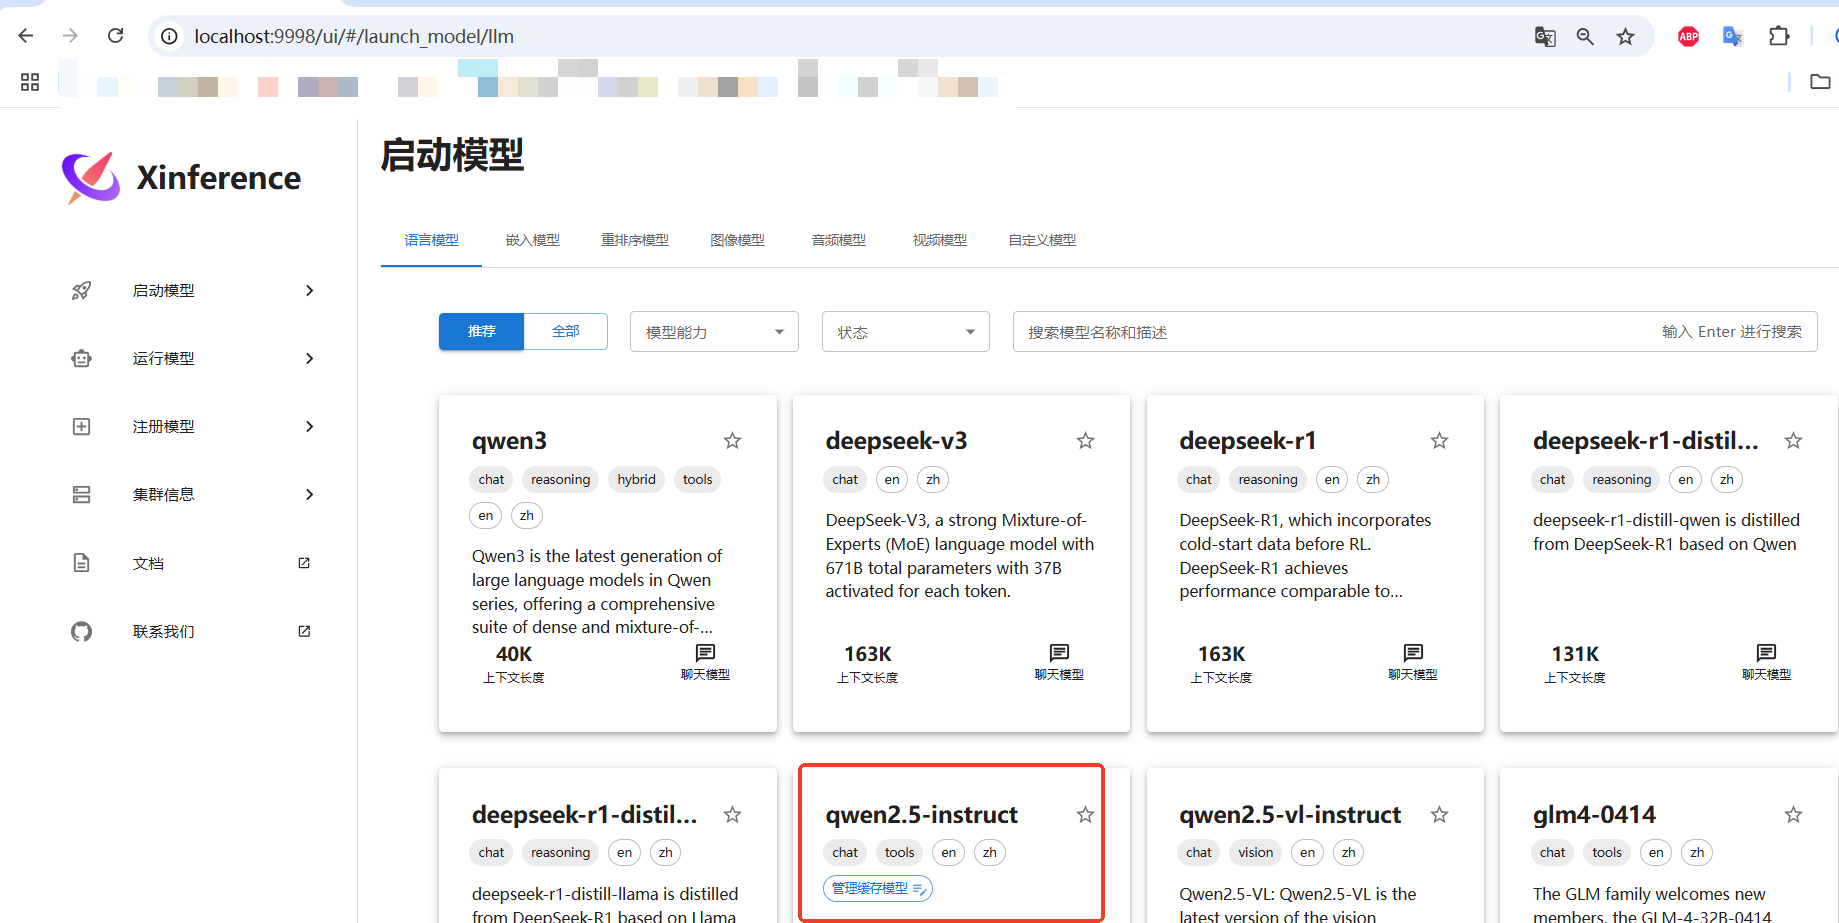Viewport: 1839px width, 923px height.
Task: Open the 文档 sidebar link
Action: (149, 564)
